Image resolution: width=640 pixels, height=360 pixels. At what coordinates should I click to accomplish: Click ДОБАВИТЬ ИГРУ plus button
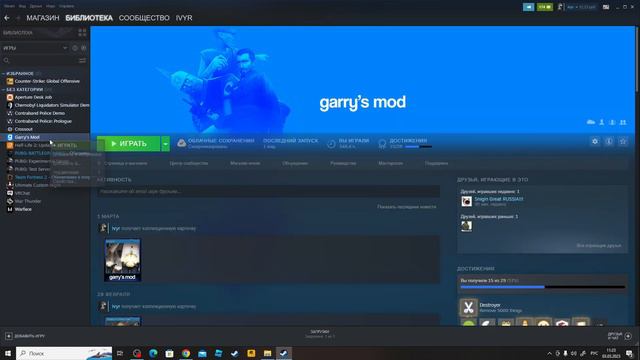9,336
